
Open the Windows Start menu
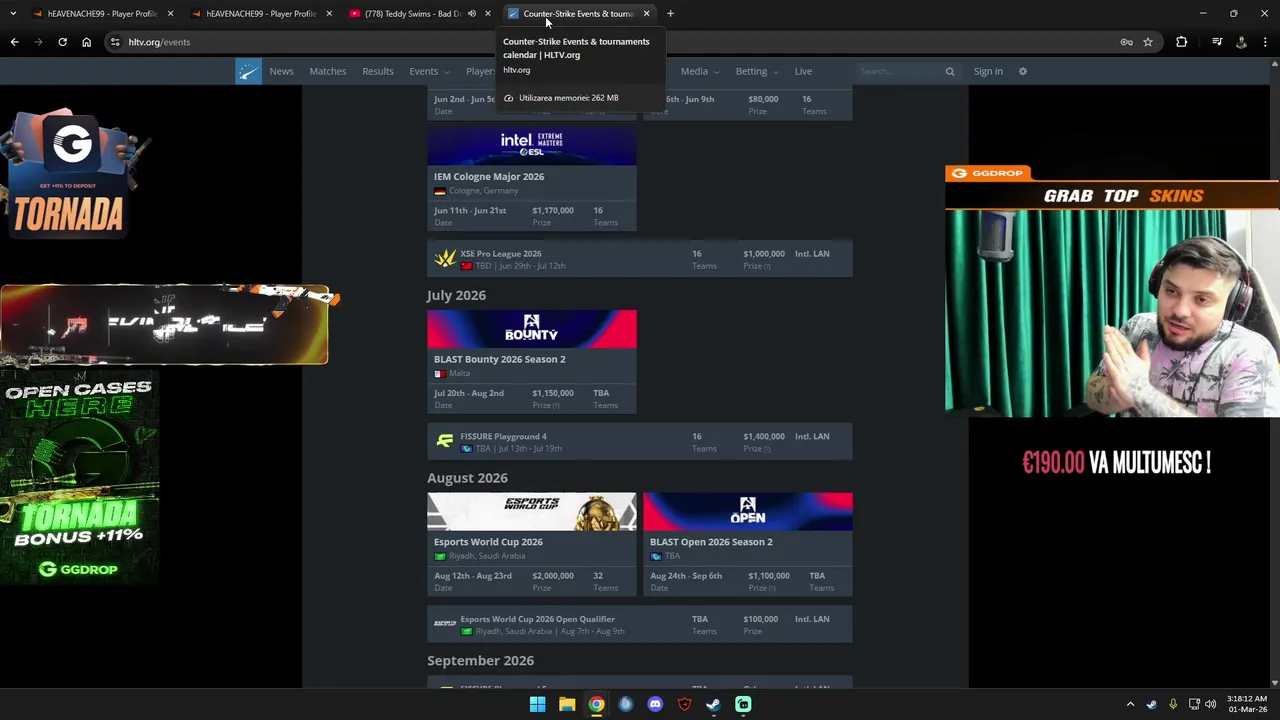537,704
